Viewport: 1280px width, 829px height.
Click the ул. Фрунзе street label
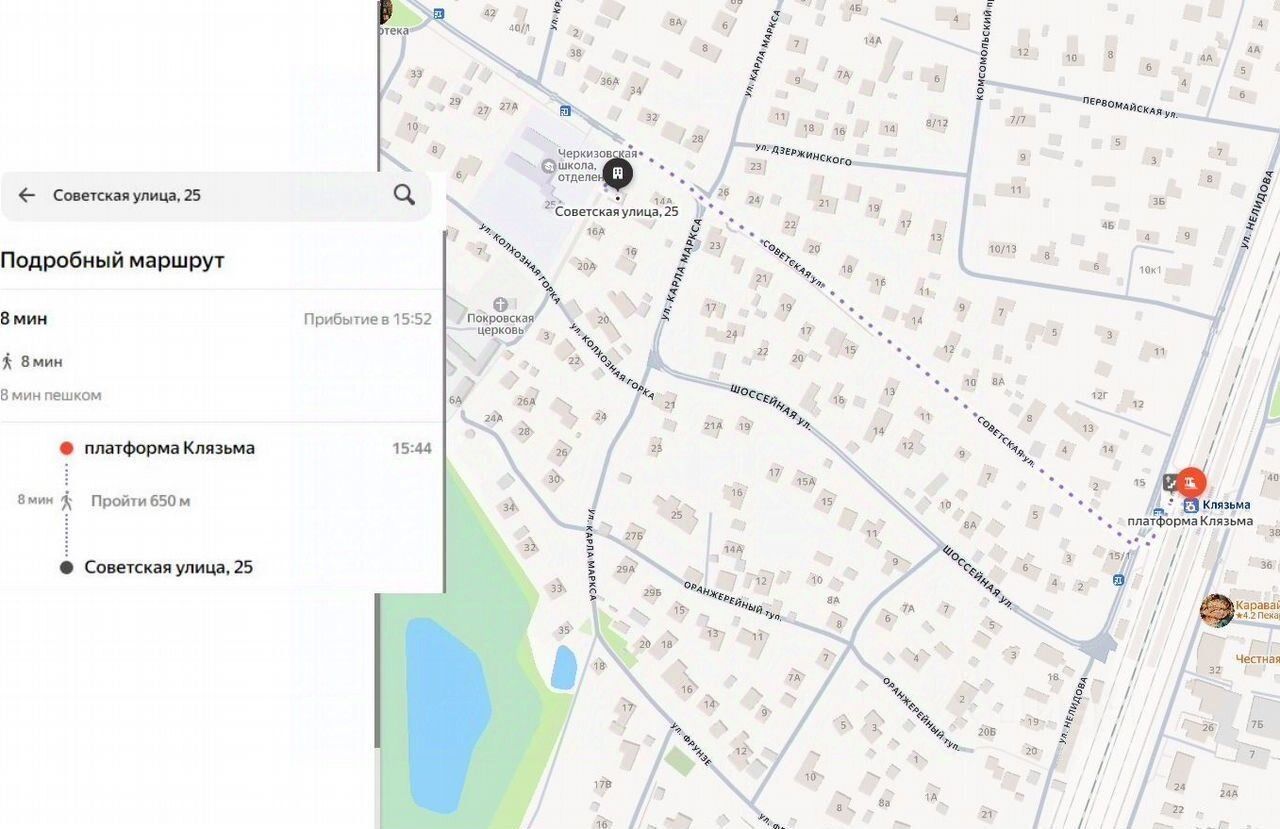point(692,744)
